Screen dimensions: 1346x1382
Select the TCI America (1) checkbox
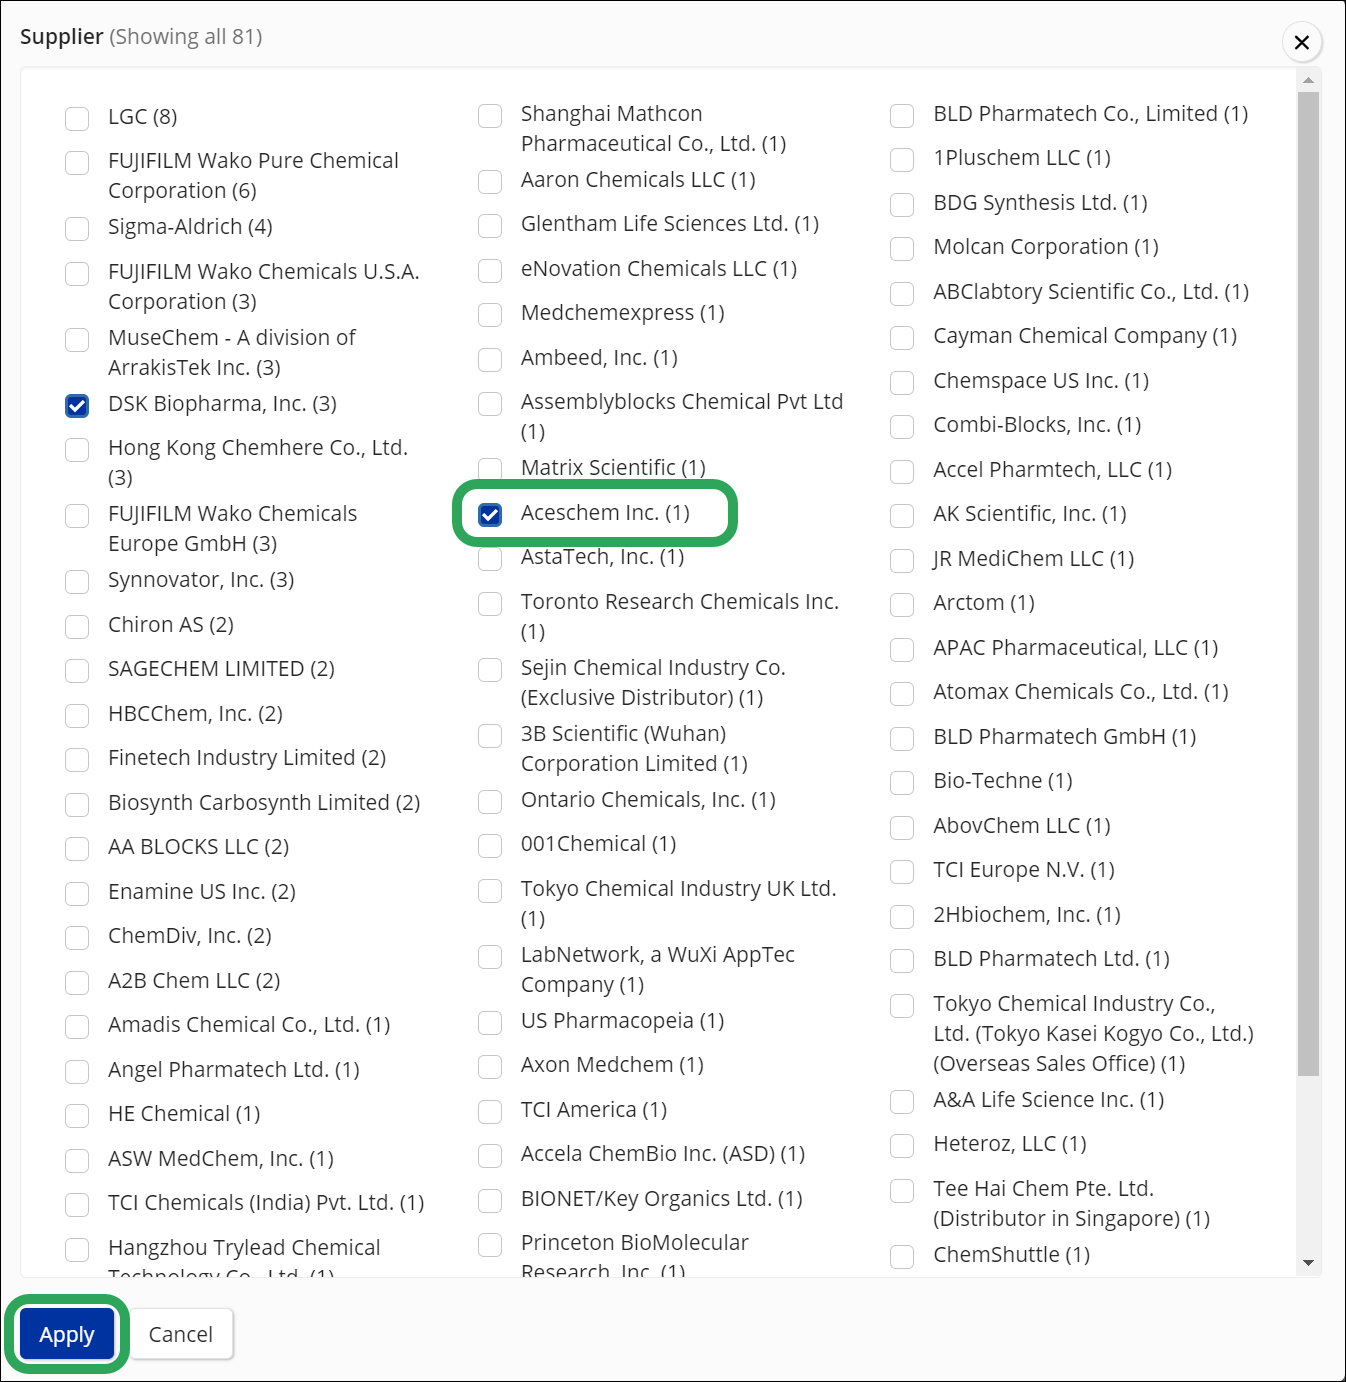tap(490, 1112)
